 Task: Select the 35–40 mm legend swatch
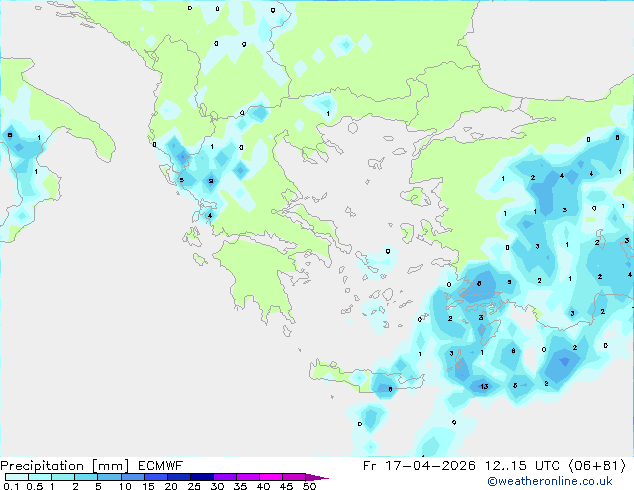tap(248, 477)
